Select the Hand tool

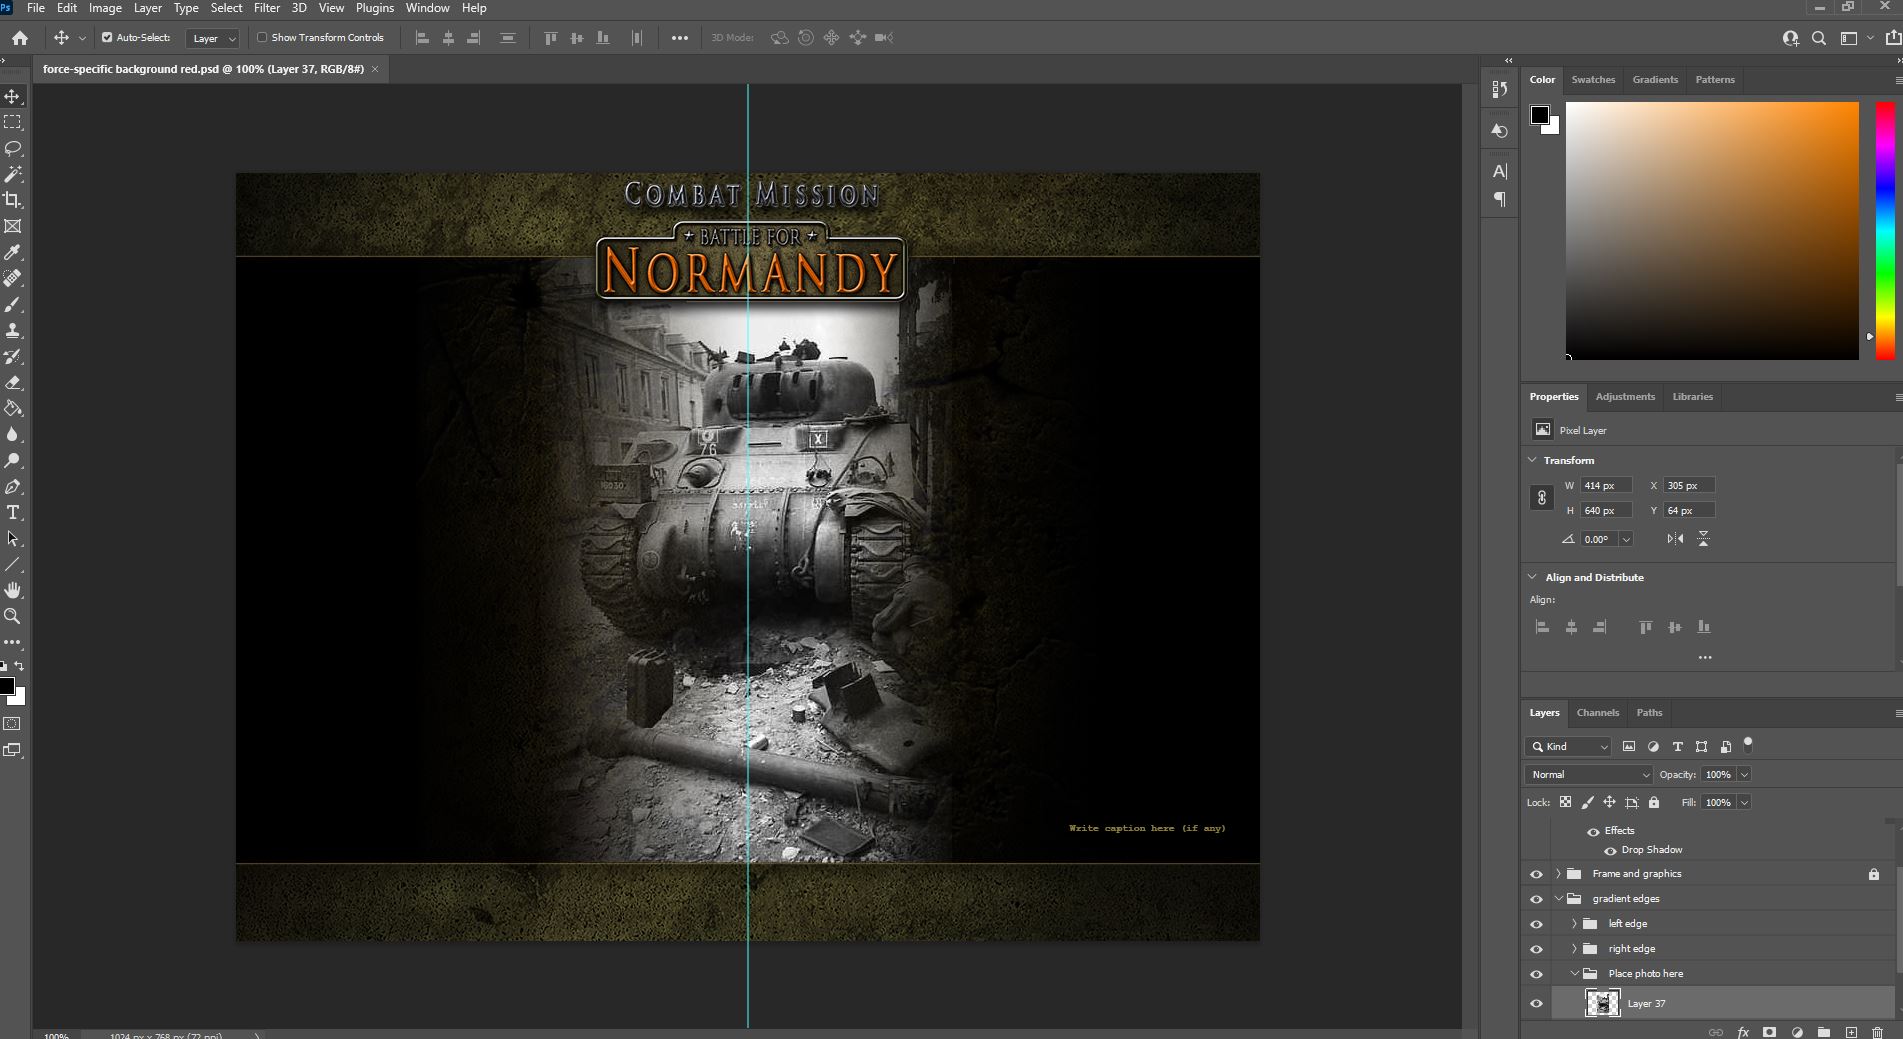(13, 590)
